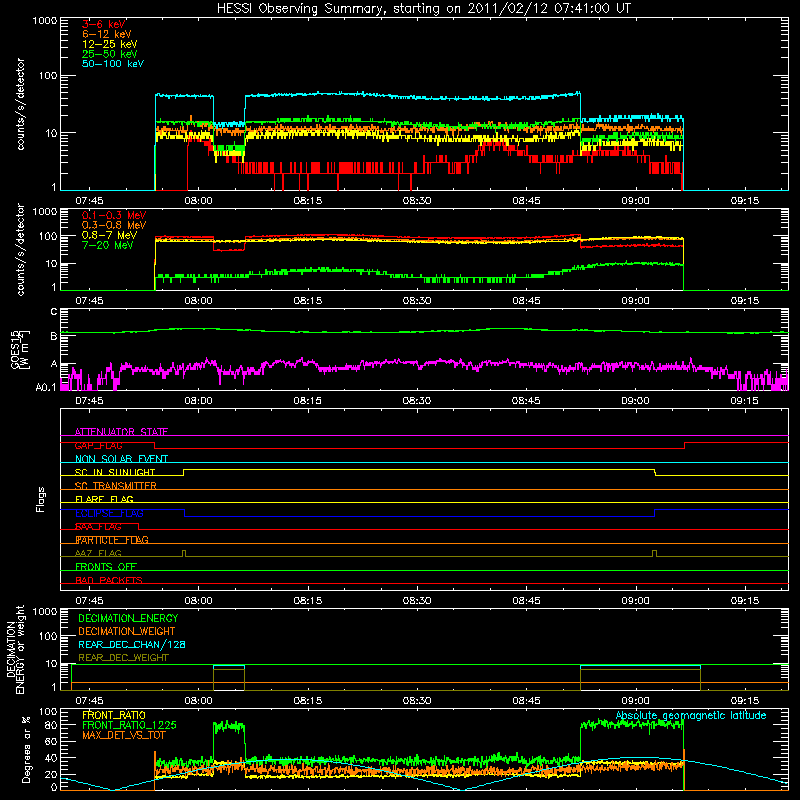Select the AAZ_FLAG label
Image resolution: width=800 pixels, height=800 pixels.
pyautogui.click(x=98, y=553)
